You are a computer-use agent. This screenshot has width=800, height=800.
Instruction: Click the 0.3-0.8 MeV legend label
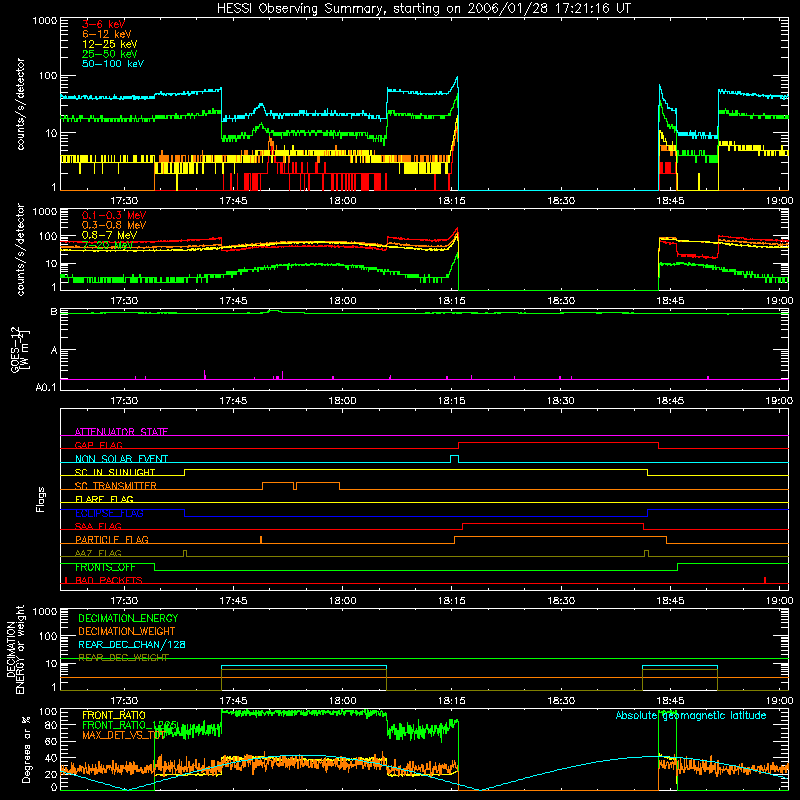(x=114, y=225)
